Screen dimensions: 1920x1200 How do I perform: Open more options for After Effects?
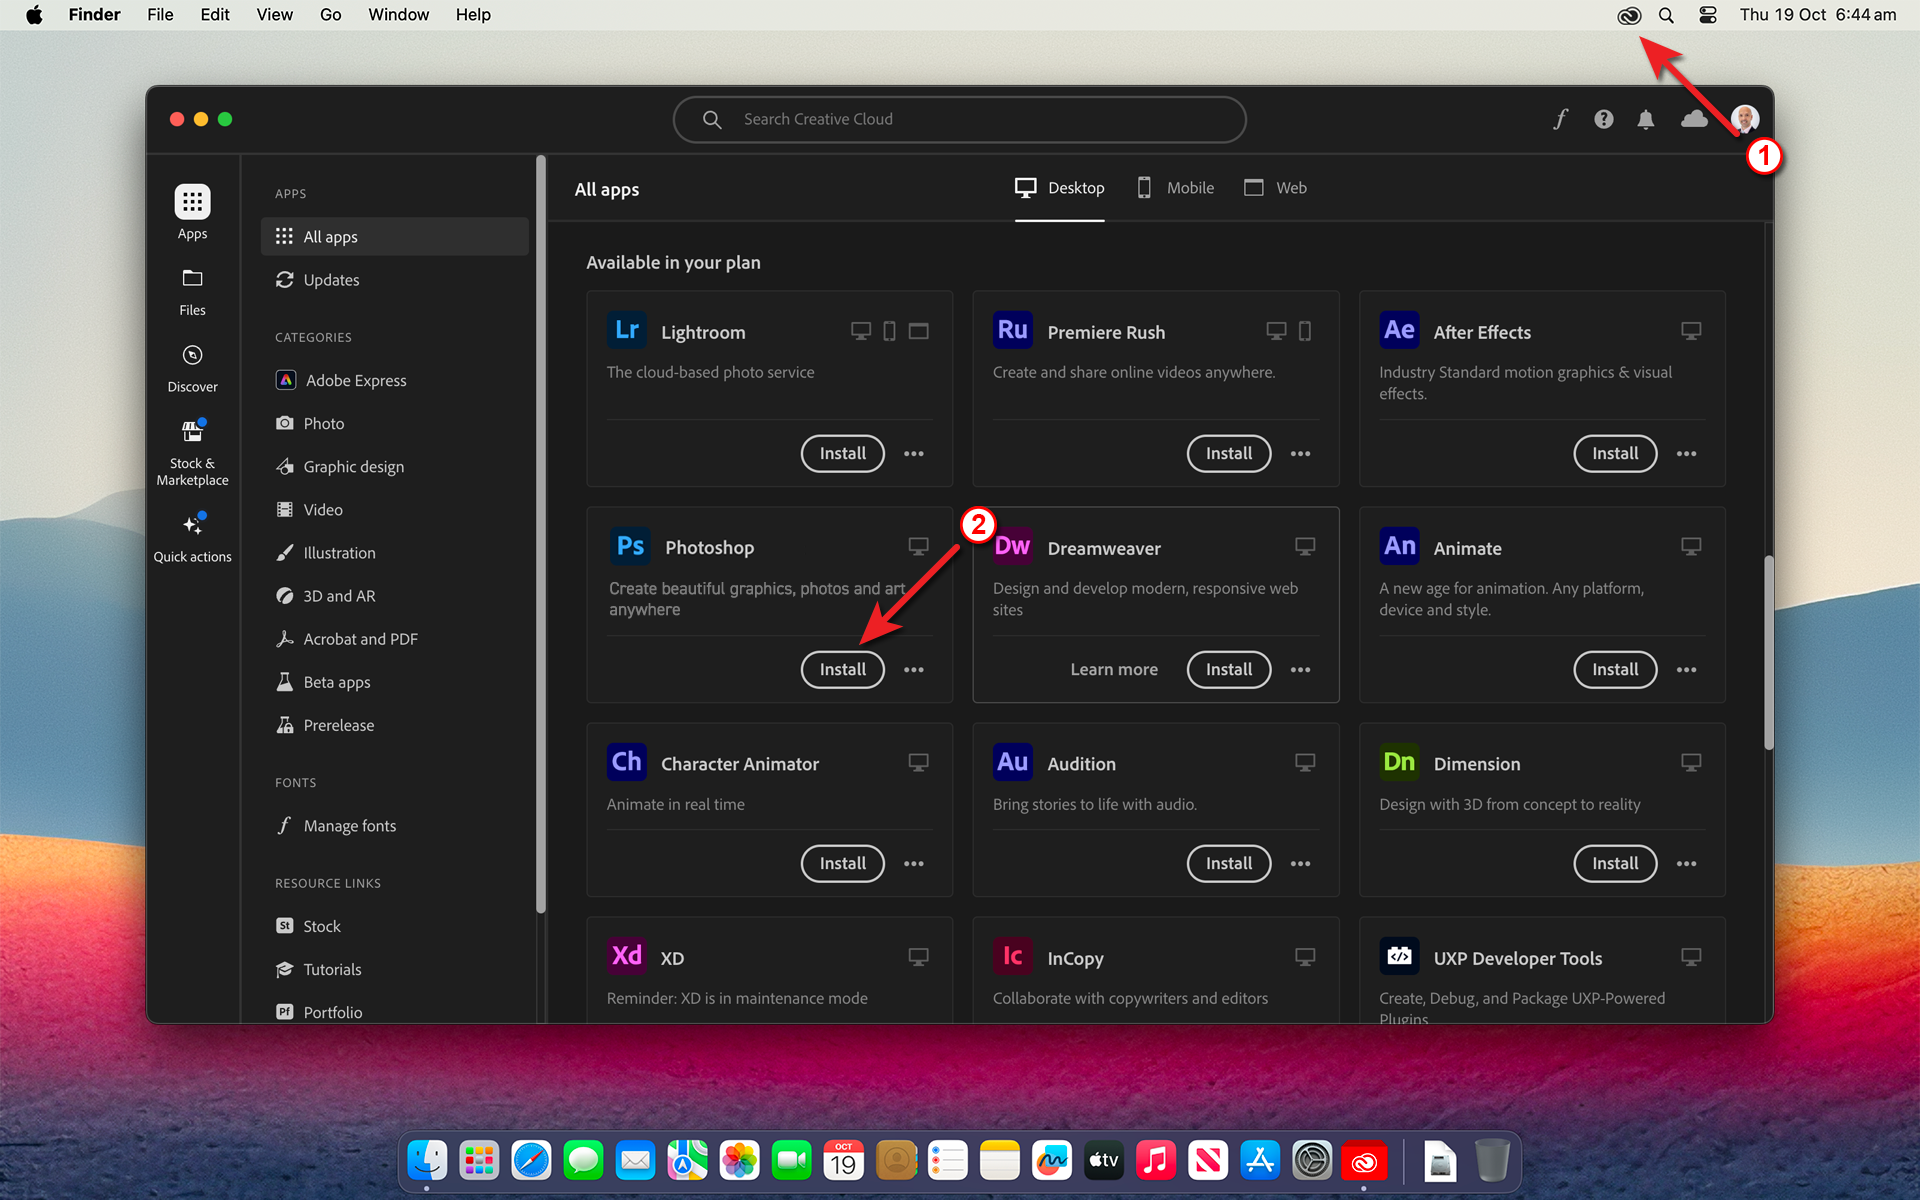point(1686,454)
